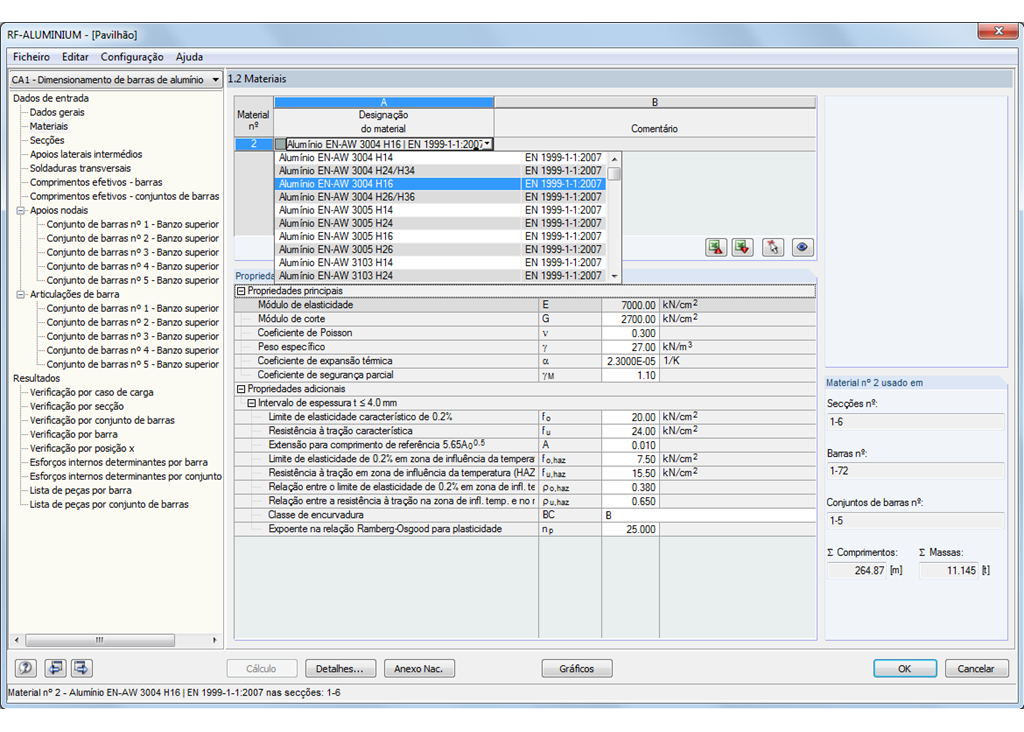Select Alumínio EN-AW 3004 H14 from list

point(441,157)
